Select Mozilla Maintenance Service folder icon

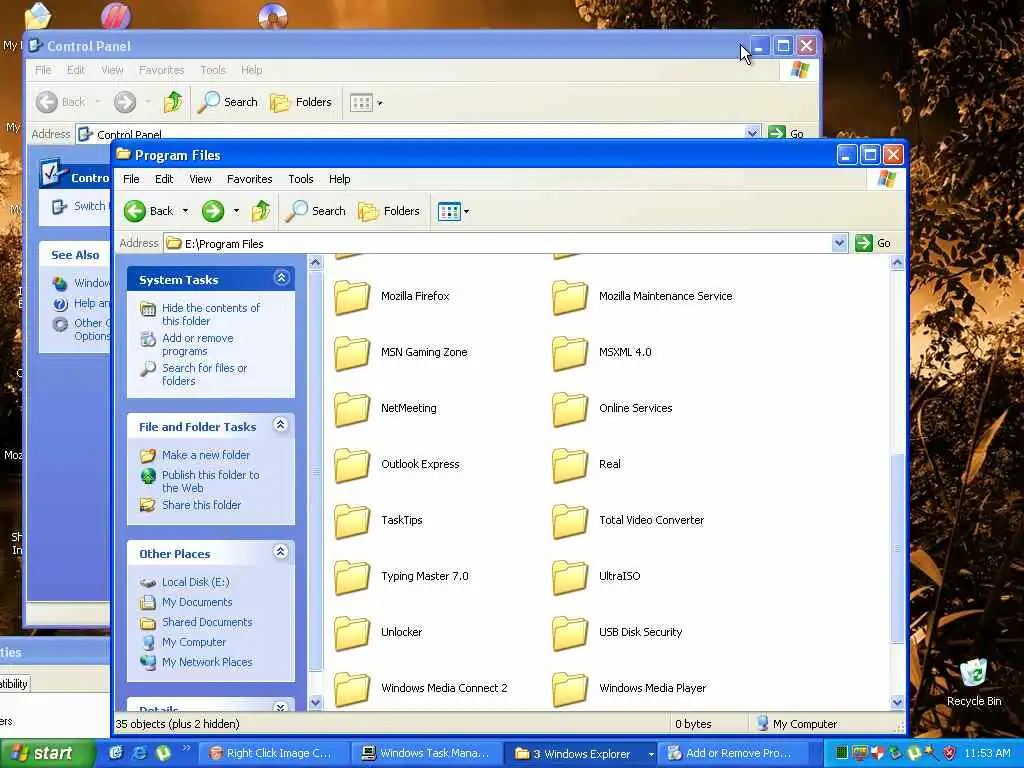click(x=570, y=297)
